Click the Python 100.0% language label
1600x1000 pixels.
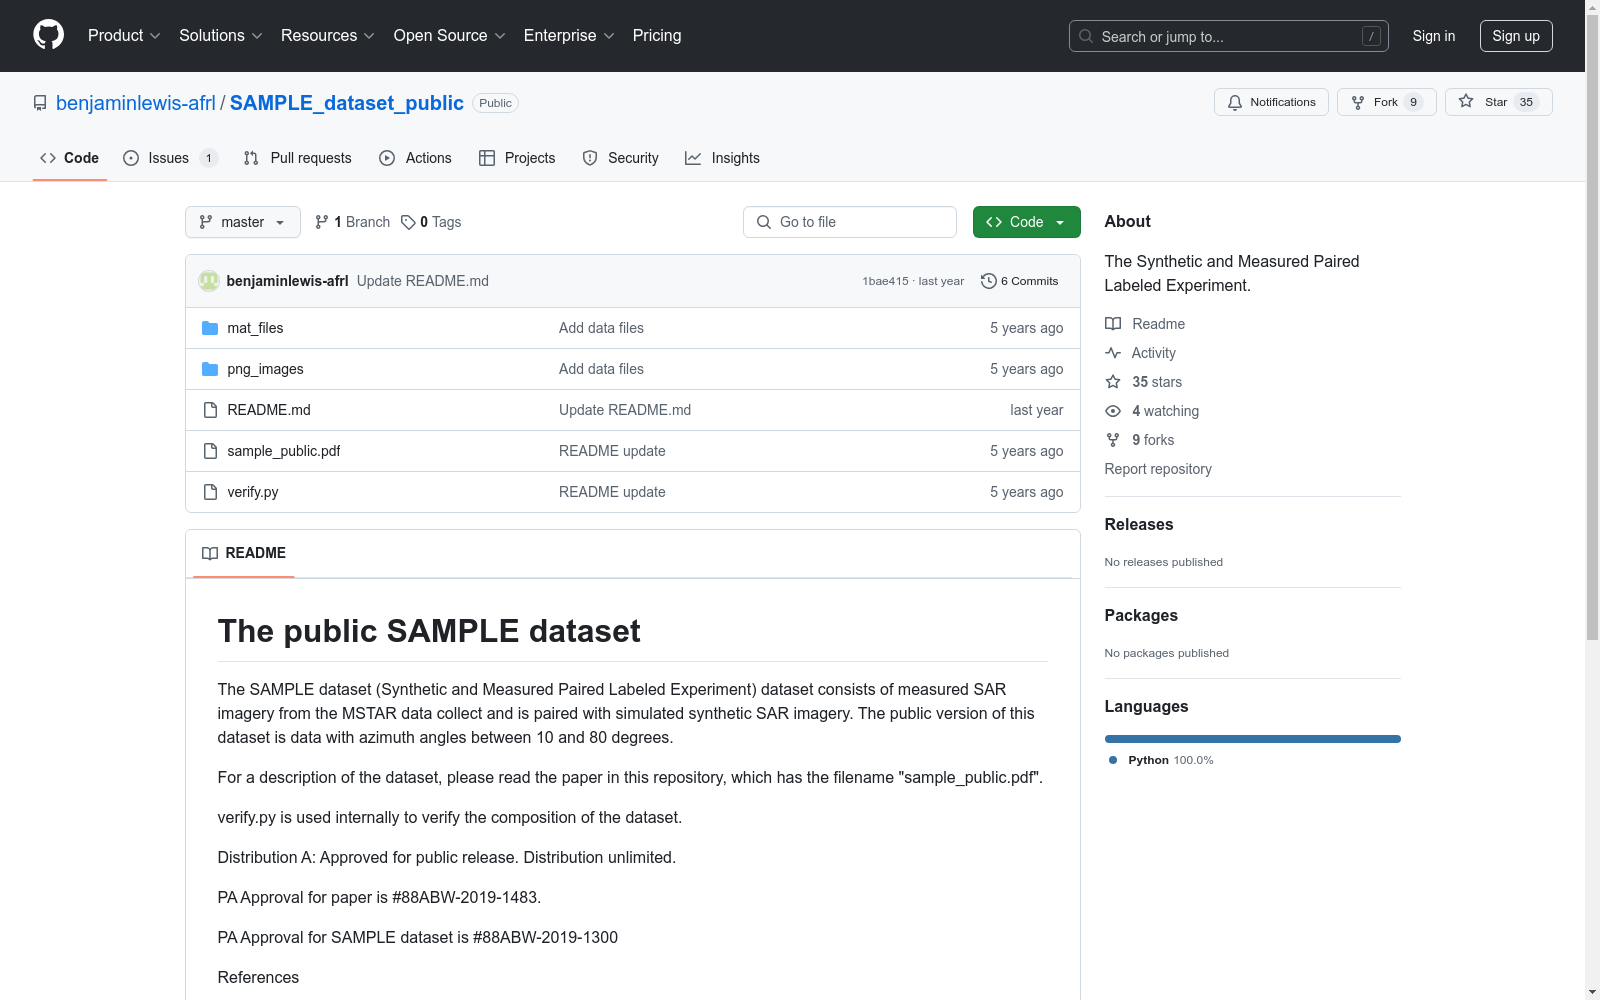[x=1171, y=760]
